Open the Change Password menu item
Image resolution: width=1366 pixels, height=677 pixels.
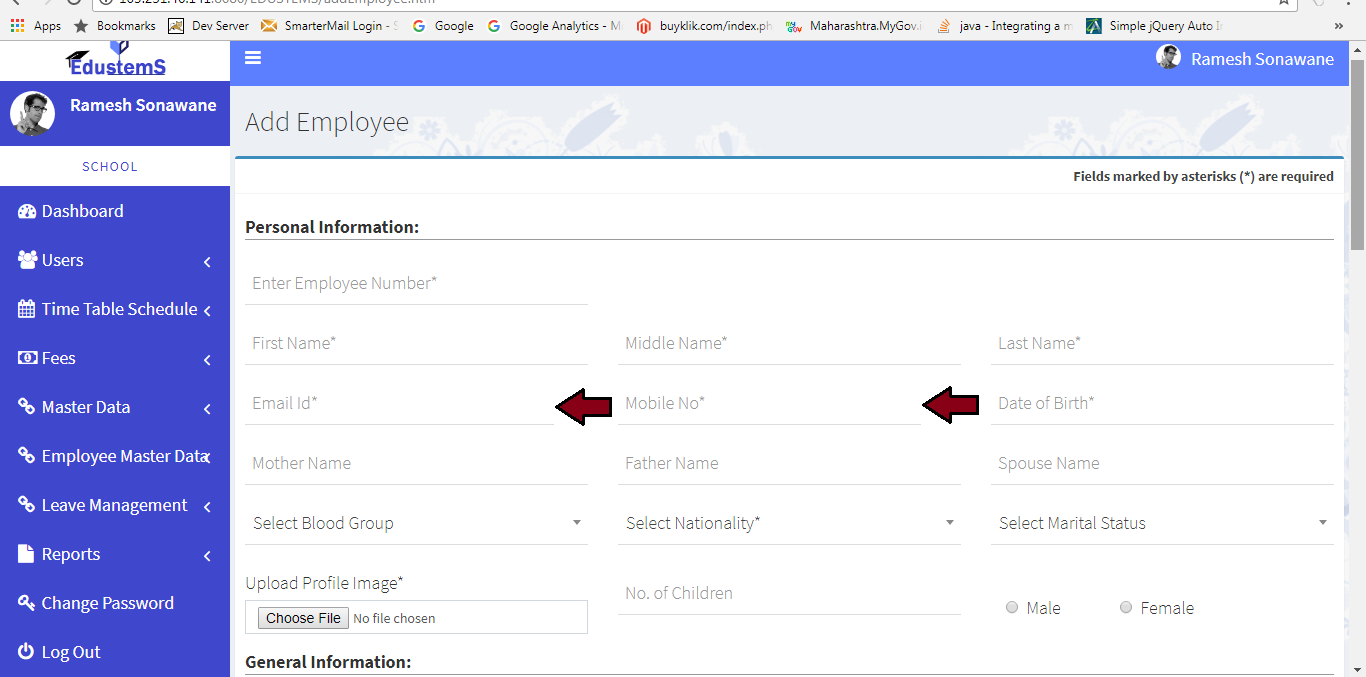click(107, 603)
